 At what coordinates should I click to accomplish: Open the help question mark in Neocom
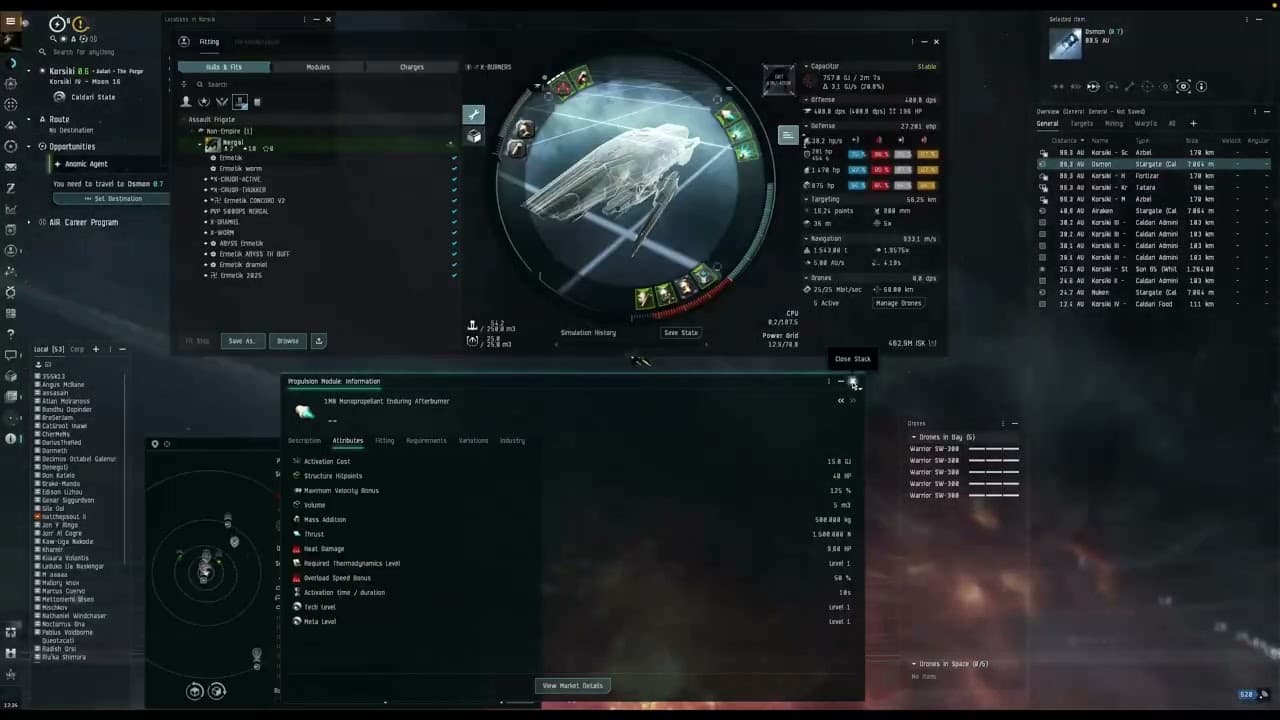10,334
